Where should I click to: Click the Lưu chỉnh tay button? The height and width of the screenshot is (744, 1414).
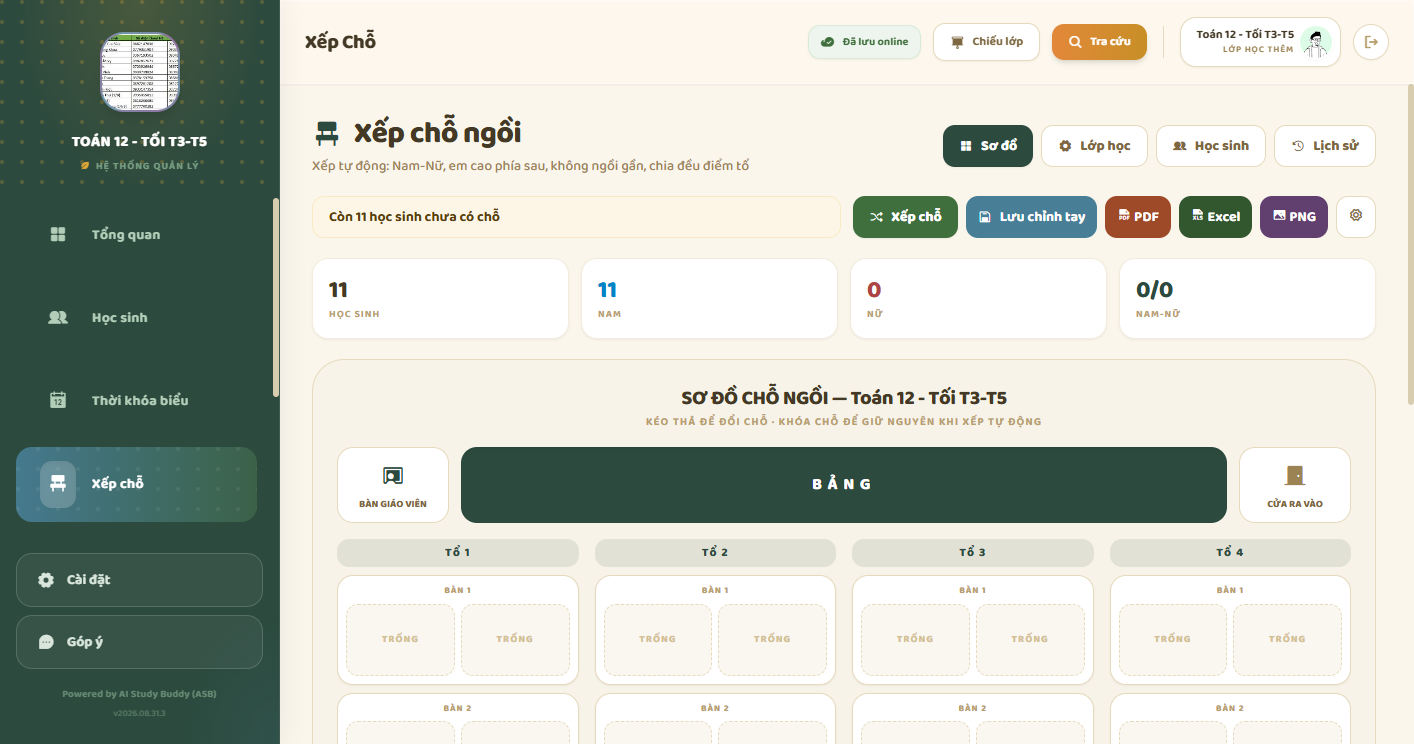[x=1032, y=217]
